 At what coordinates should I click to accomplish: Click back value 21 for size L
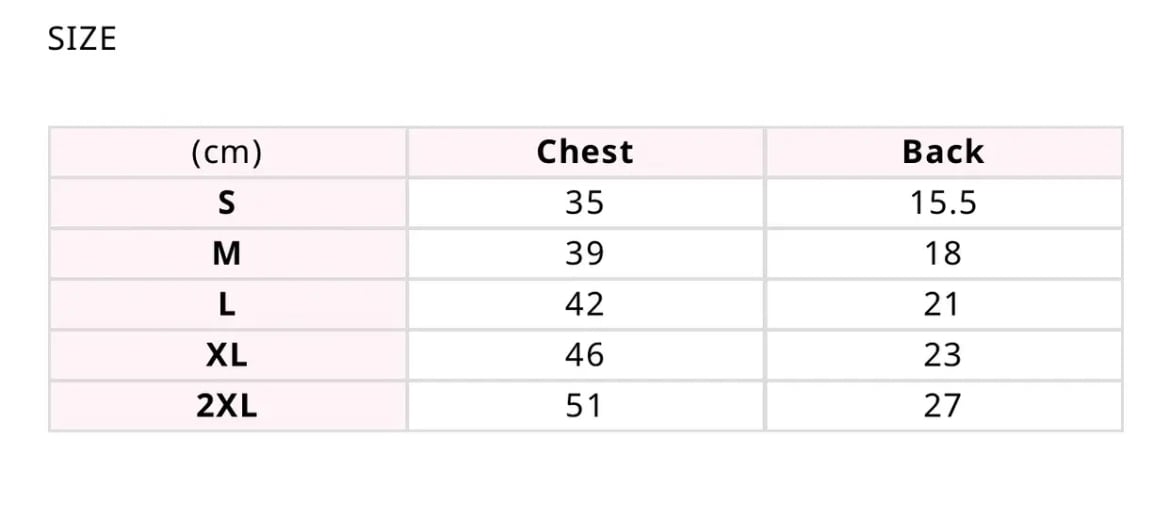click(x=943, y=304)
